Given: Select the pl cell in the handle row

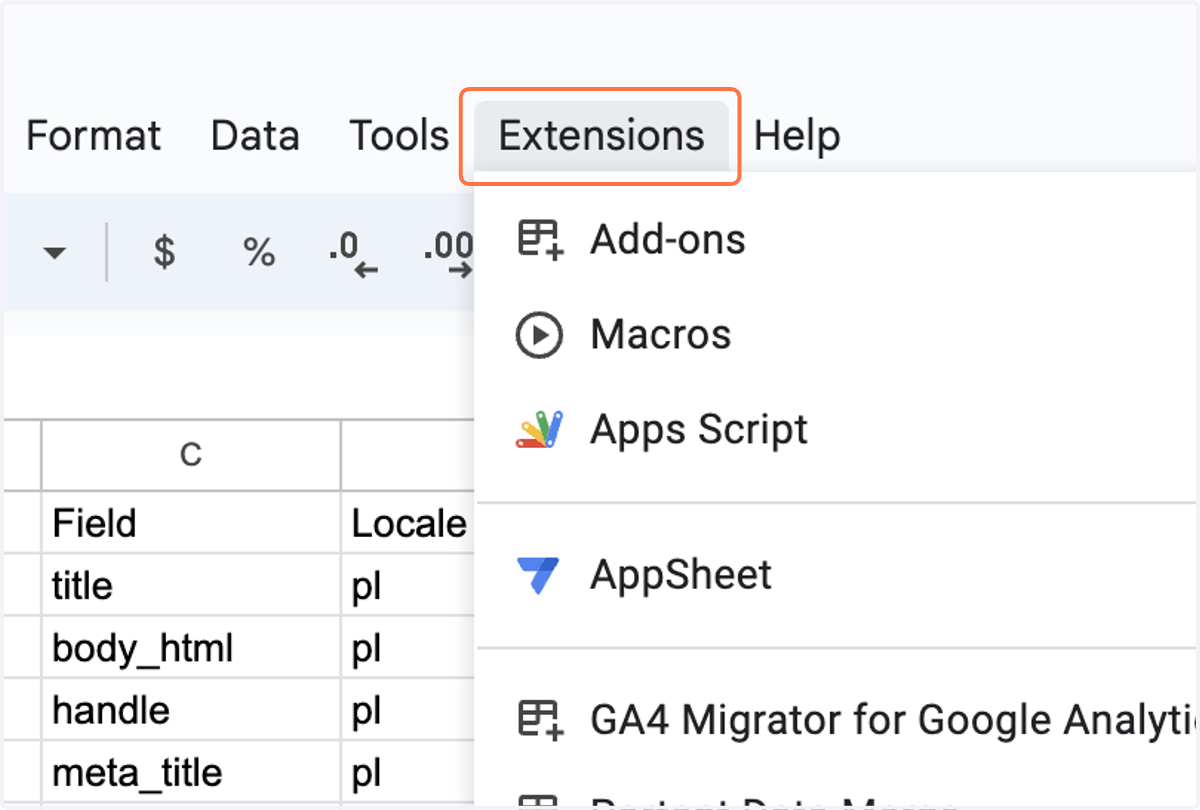Looking at the screenshot, I should (408, 710).
